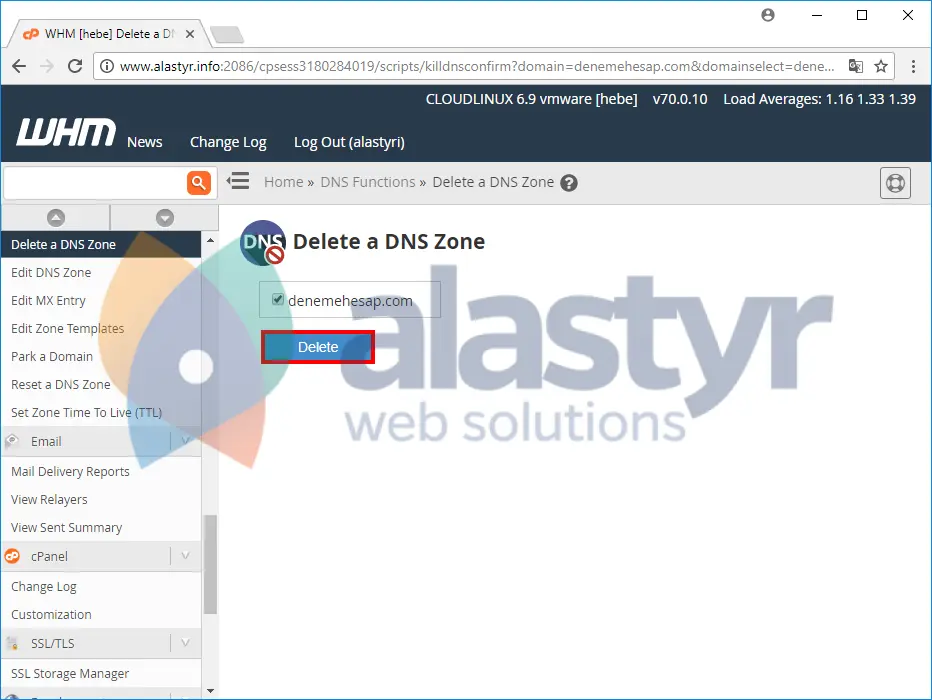Click the Email section icon
The image size is (932, 700).
coord(12,441)
